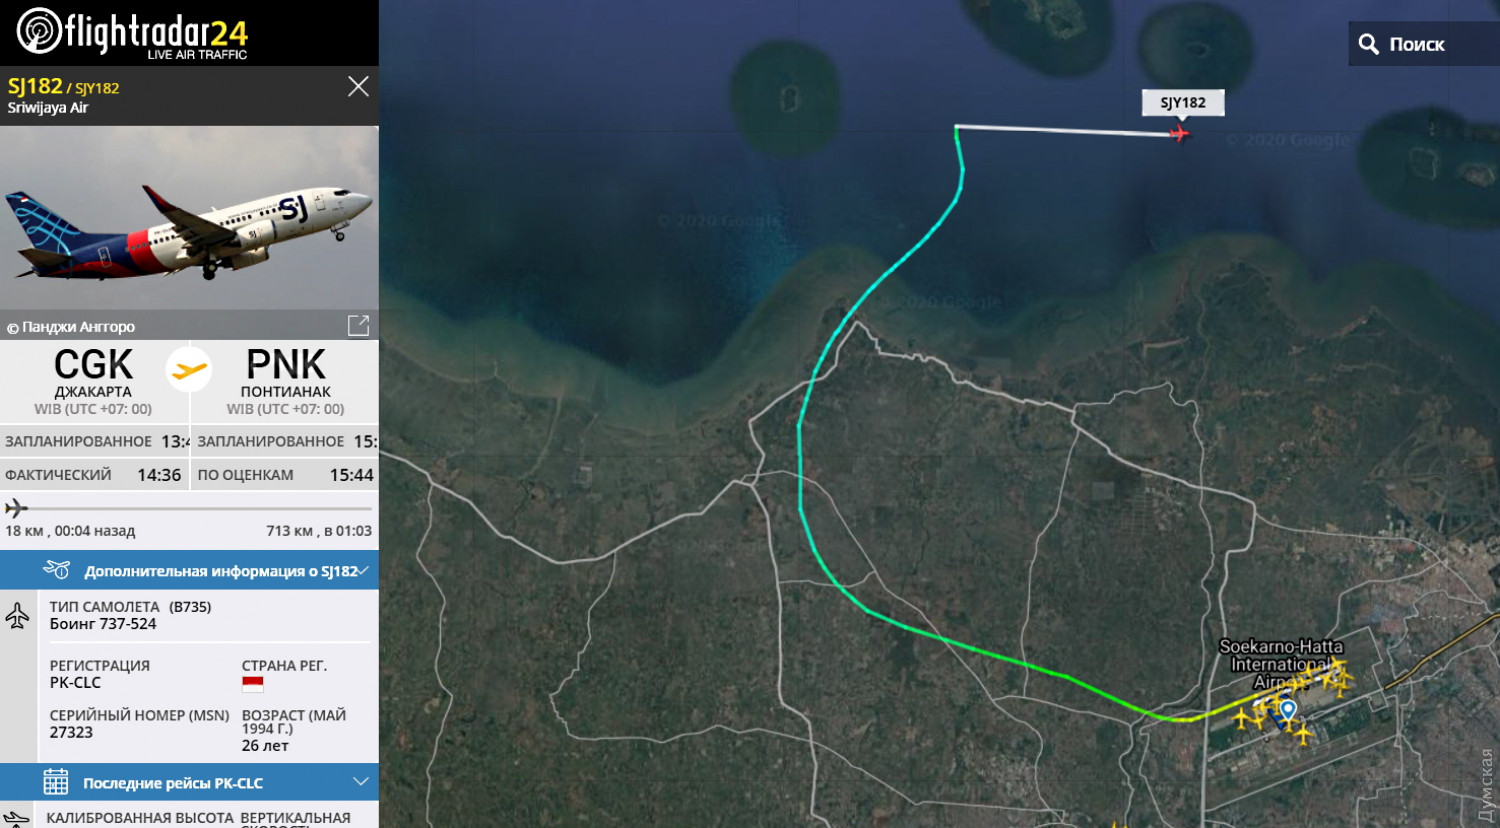Click the Flightradar24 logo
The height and width of the screenshot is (828, 1500).
[x=132, y=32]
